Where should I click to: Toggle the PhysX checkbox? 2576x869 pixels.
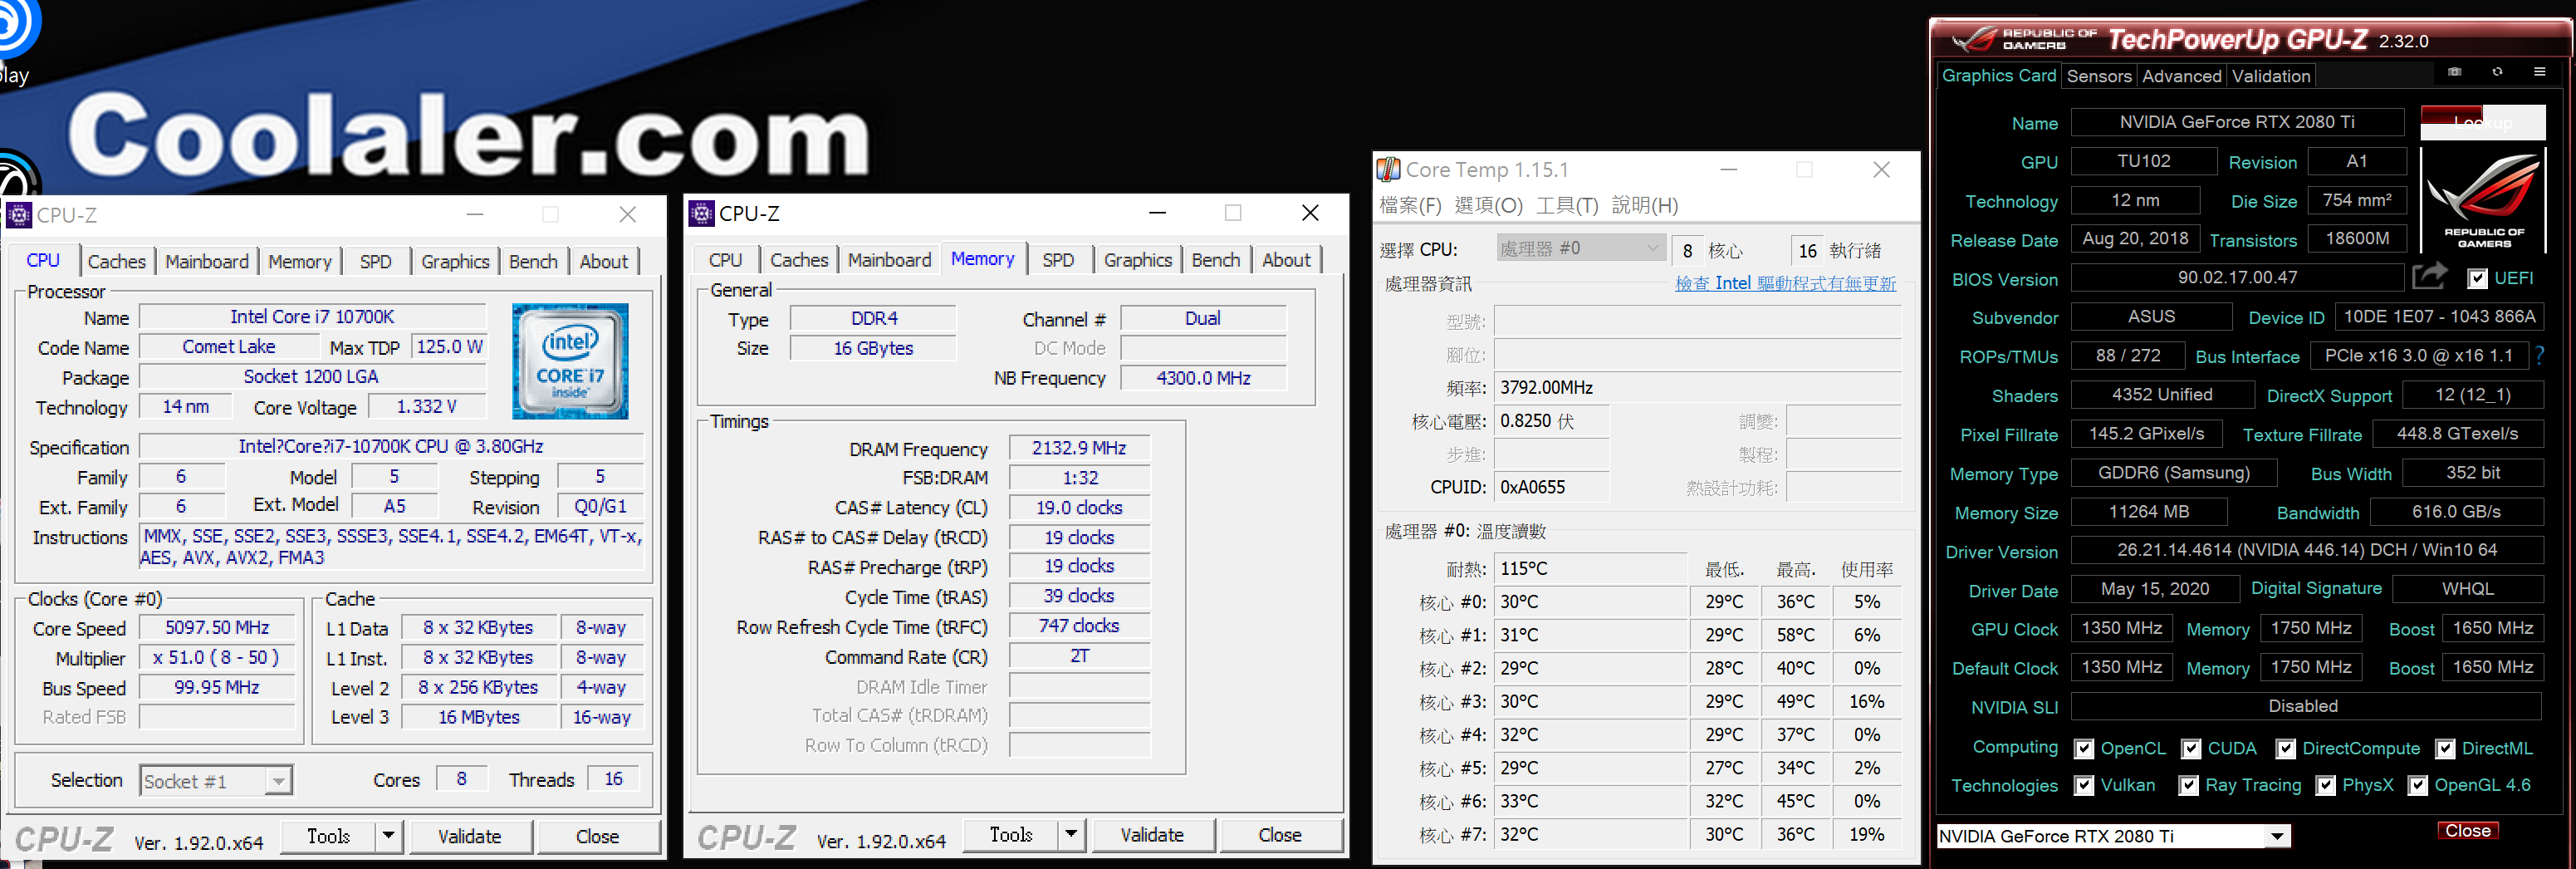(x=2326, y=785)
